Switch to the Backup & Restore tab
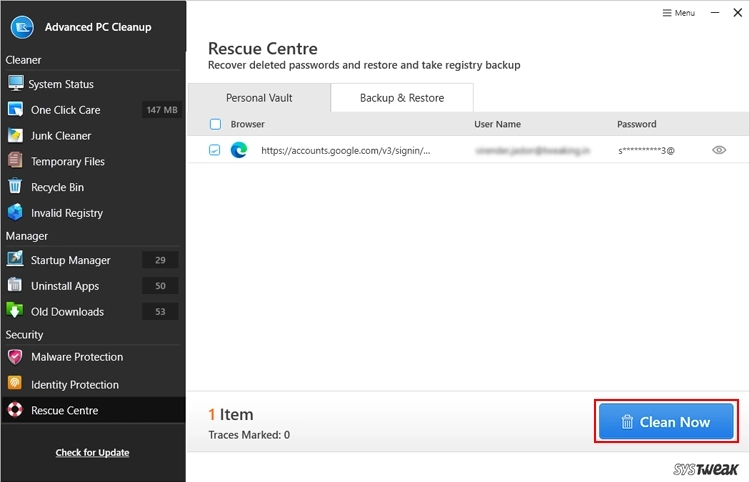The width and height of the screenshot is (750, 482). [x=402, y=98]
